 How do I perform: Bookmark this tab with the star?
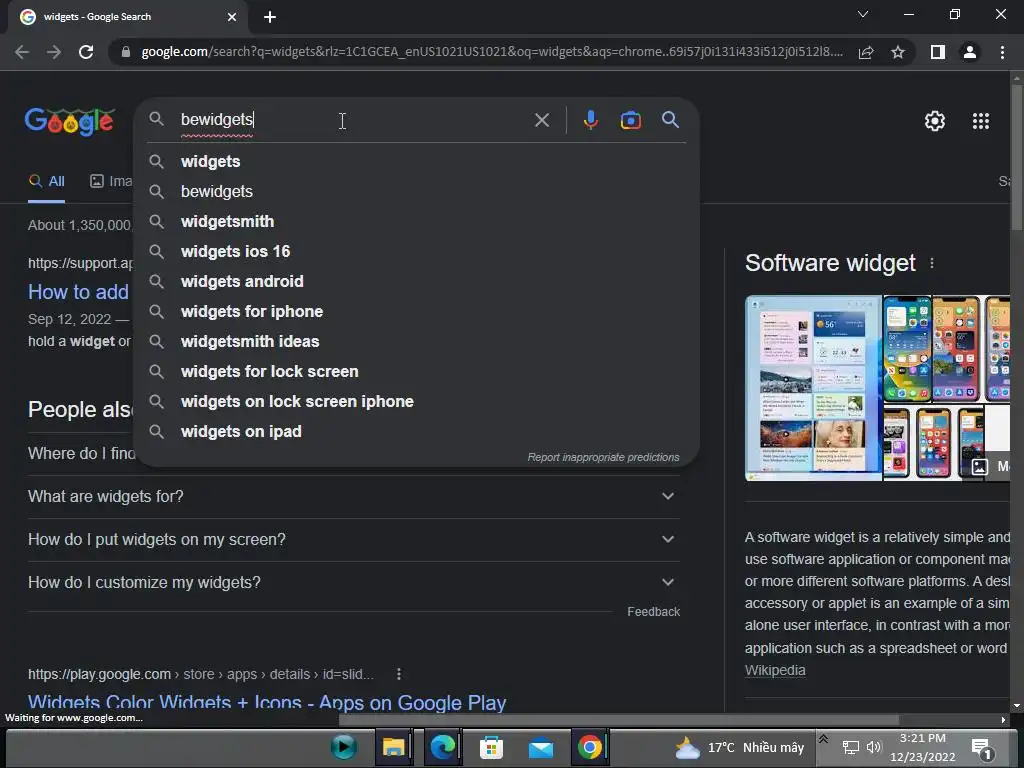[898, 52]
